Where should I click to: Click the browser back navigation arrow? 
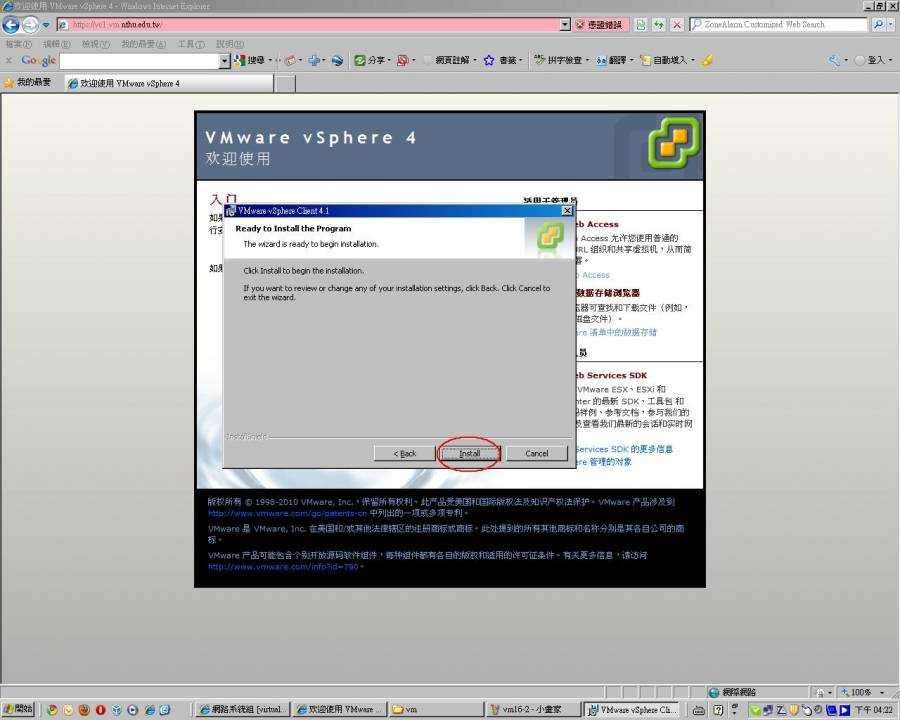click(x=11, y=25)
